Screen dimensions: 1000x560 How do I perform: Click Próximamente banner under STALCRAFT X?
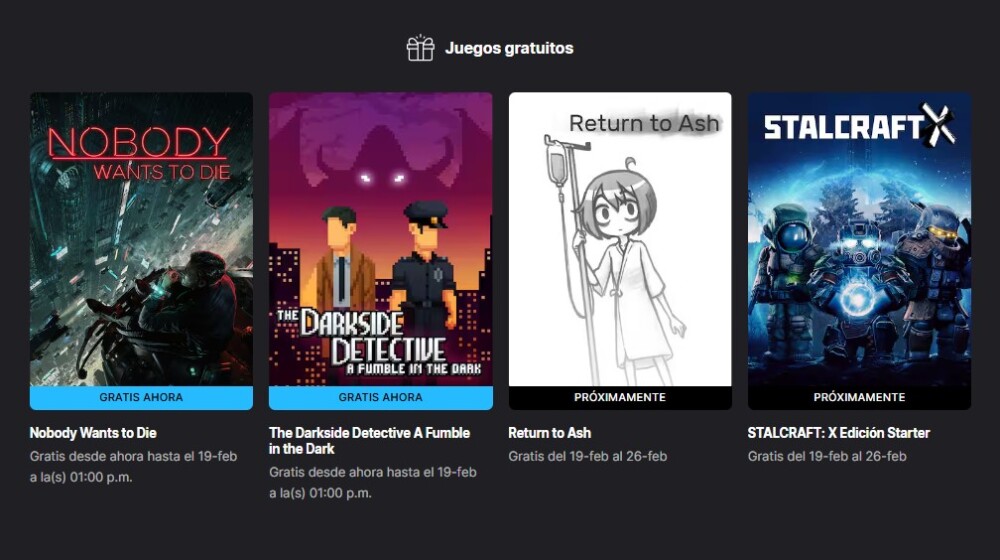[x=859, y=397]
